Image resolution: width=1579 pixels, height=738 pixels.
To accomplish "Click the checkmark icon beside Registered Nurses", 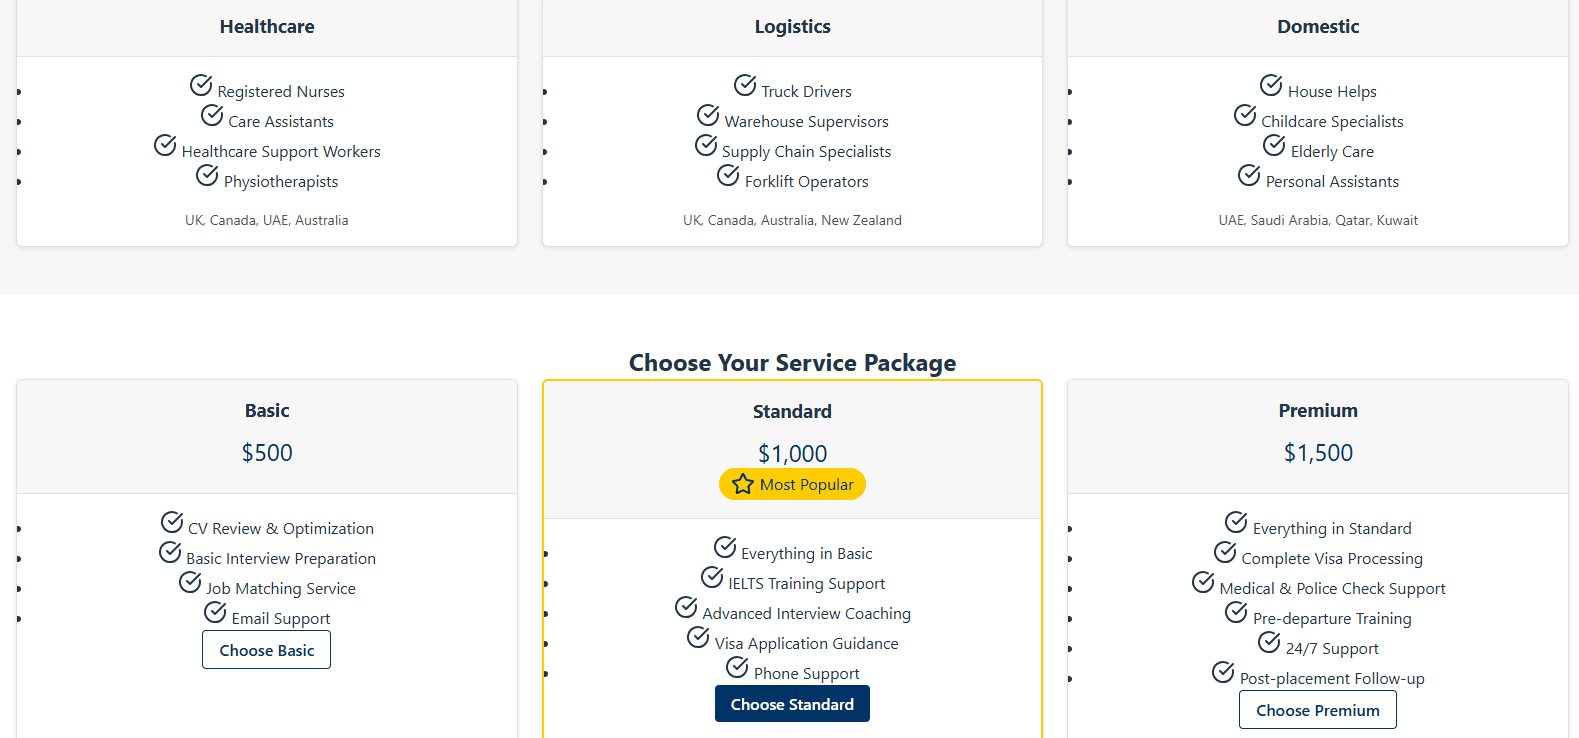I will (203, 85).
